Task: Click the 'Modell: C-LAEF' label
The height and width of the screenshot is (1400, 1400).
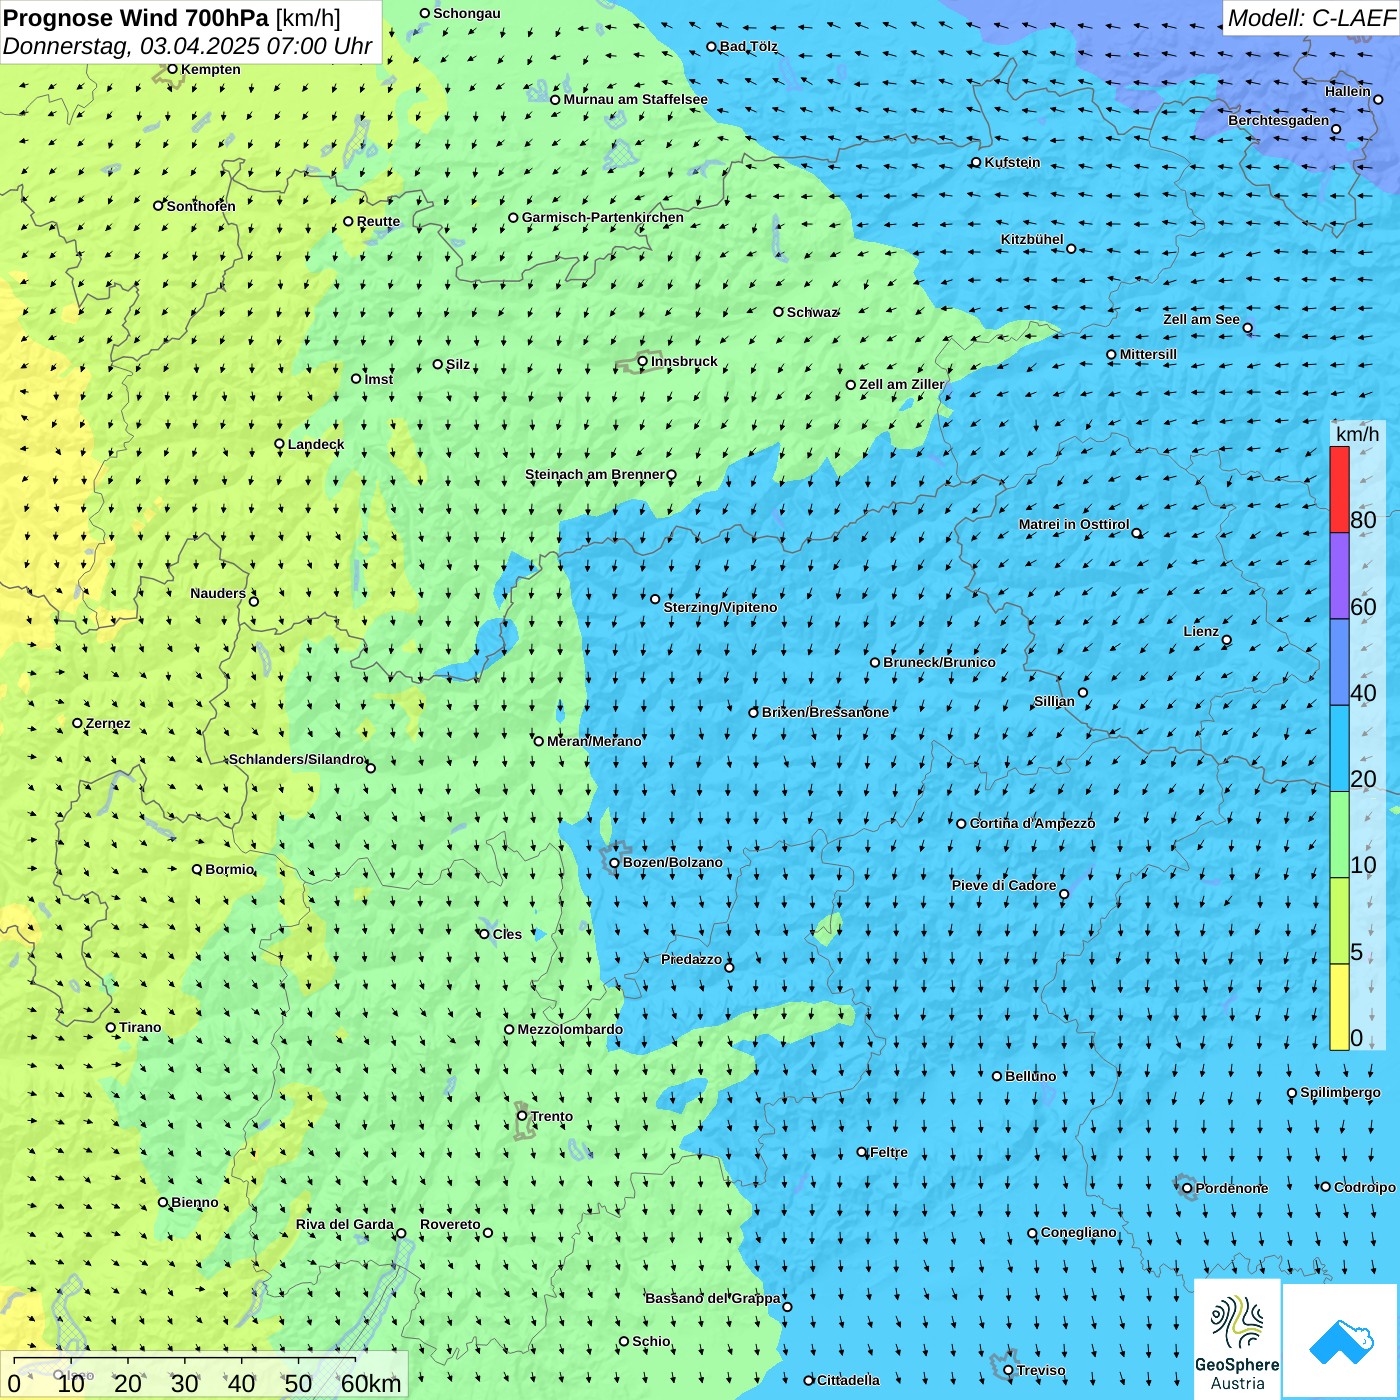Action: [1310, 18]
